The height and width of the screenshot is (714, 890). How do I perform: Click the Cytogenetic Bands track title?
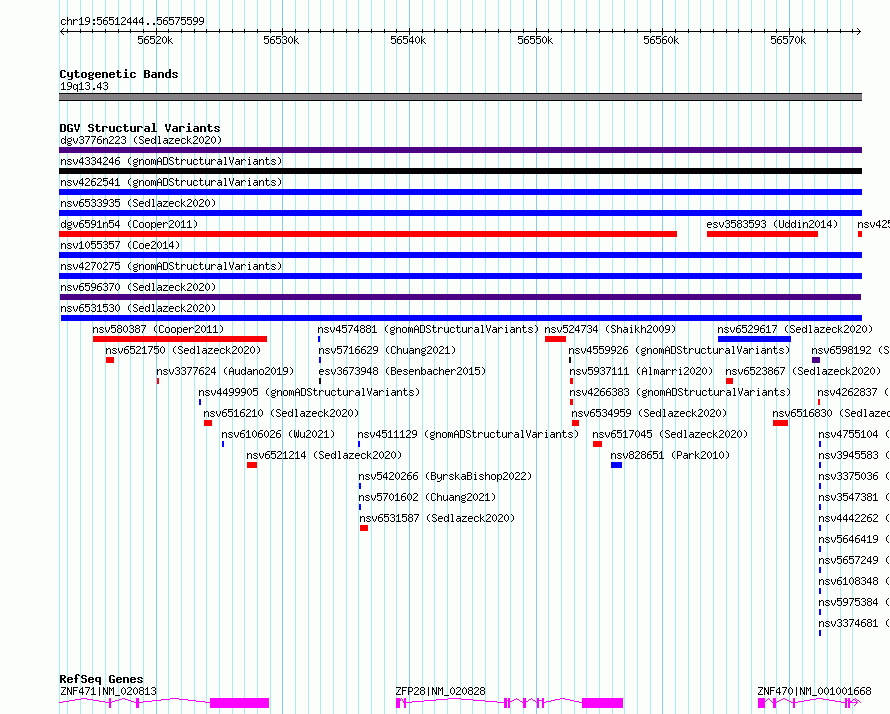(119, 74)
